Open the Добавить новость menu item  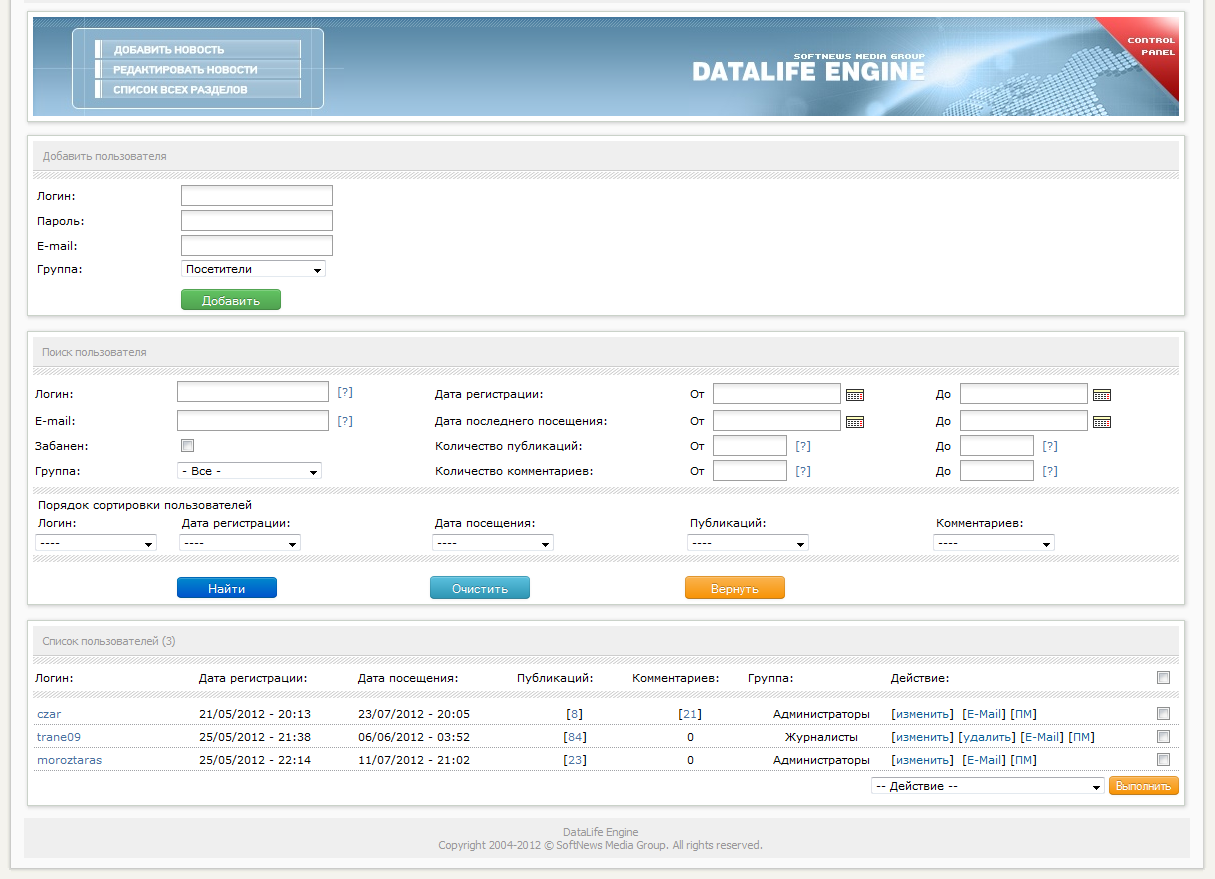[x=169, y=50]
